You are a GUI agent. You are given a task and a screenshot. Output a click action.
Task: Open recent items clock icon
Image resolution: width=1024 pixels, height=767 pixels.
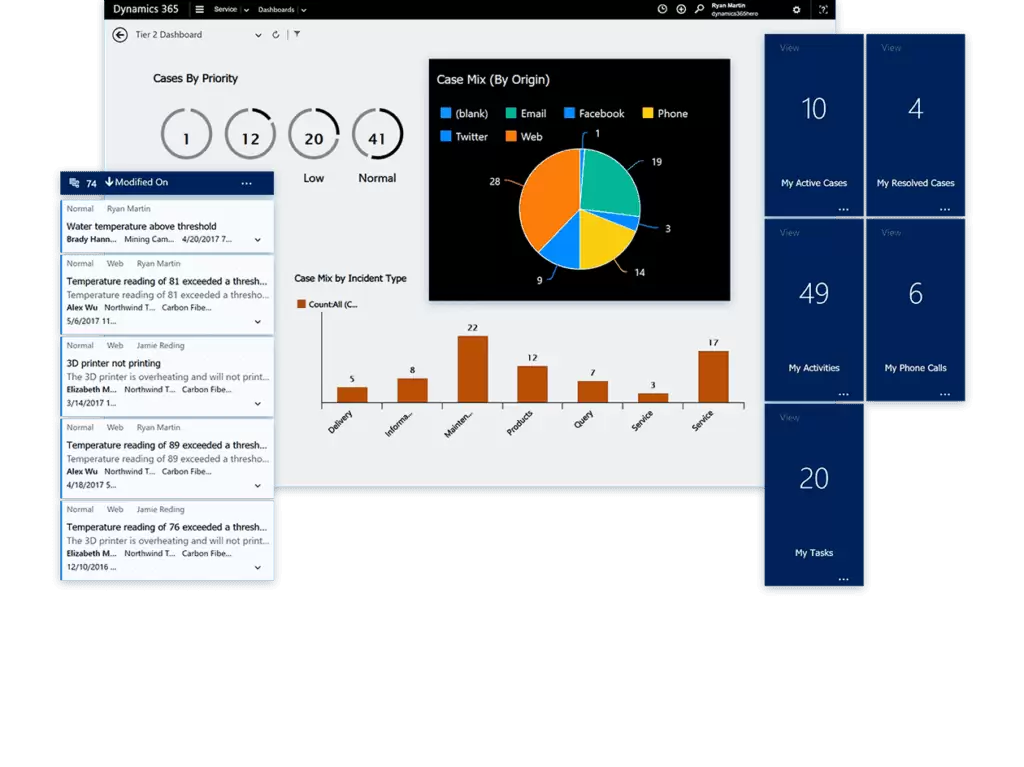(662, 9)
